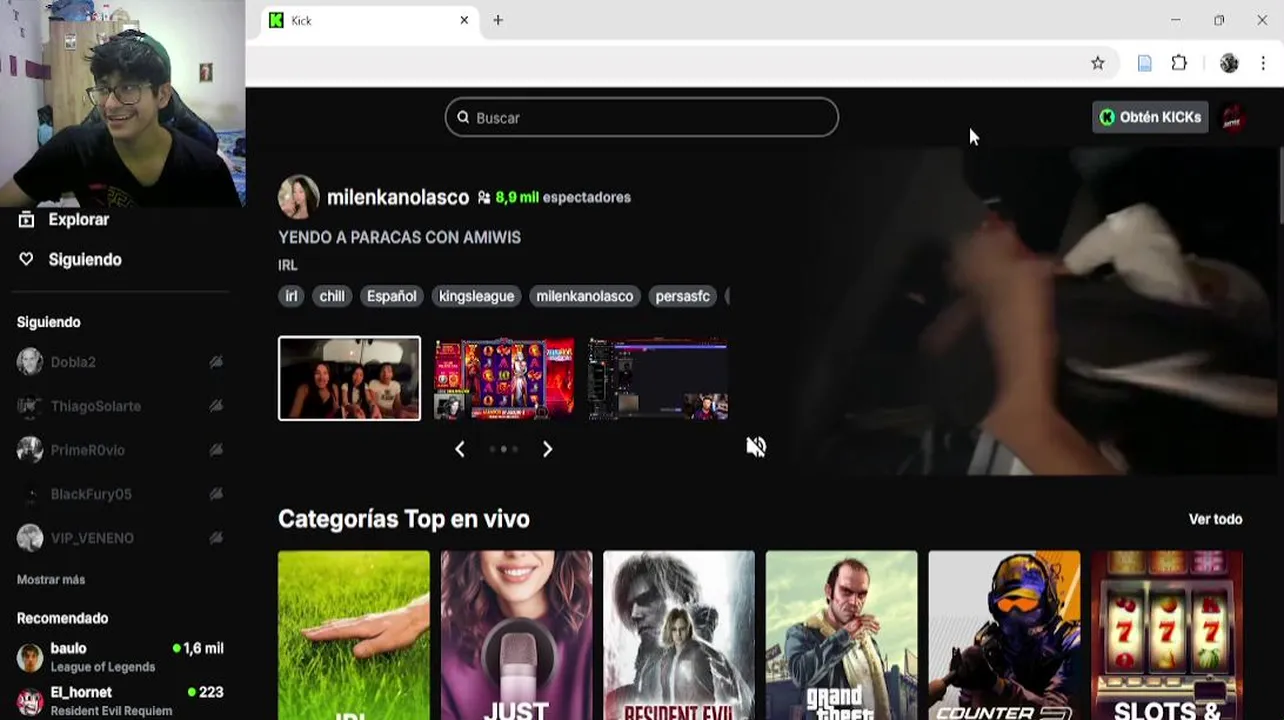Open IRL grass category card

(354, 635)
